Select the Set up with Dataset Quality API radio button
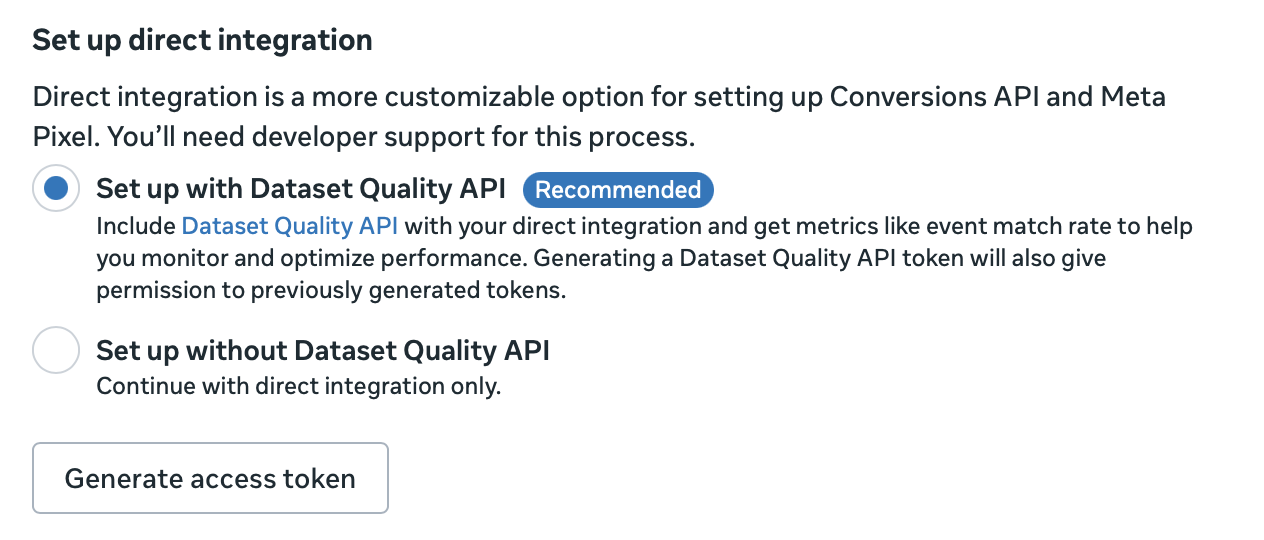 56,188
